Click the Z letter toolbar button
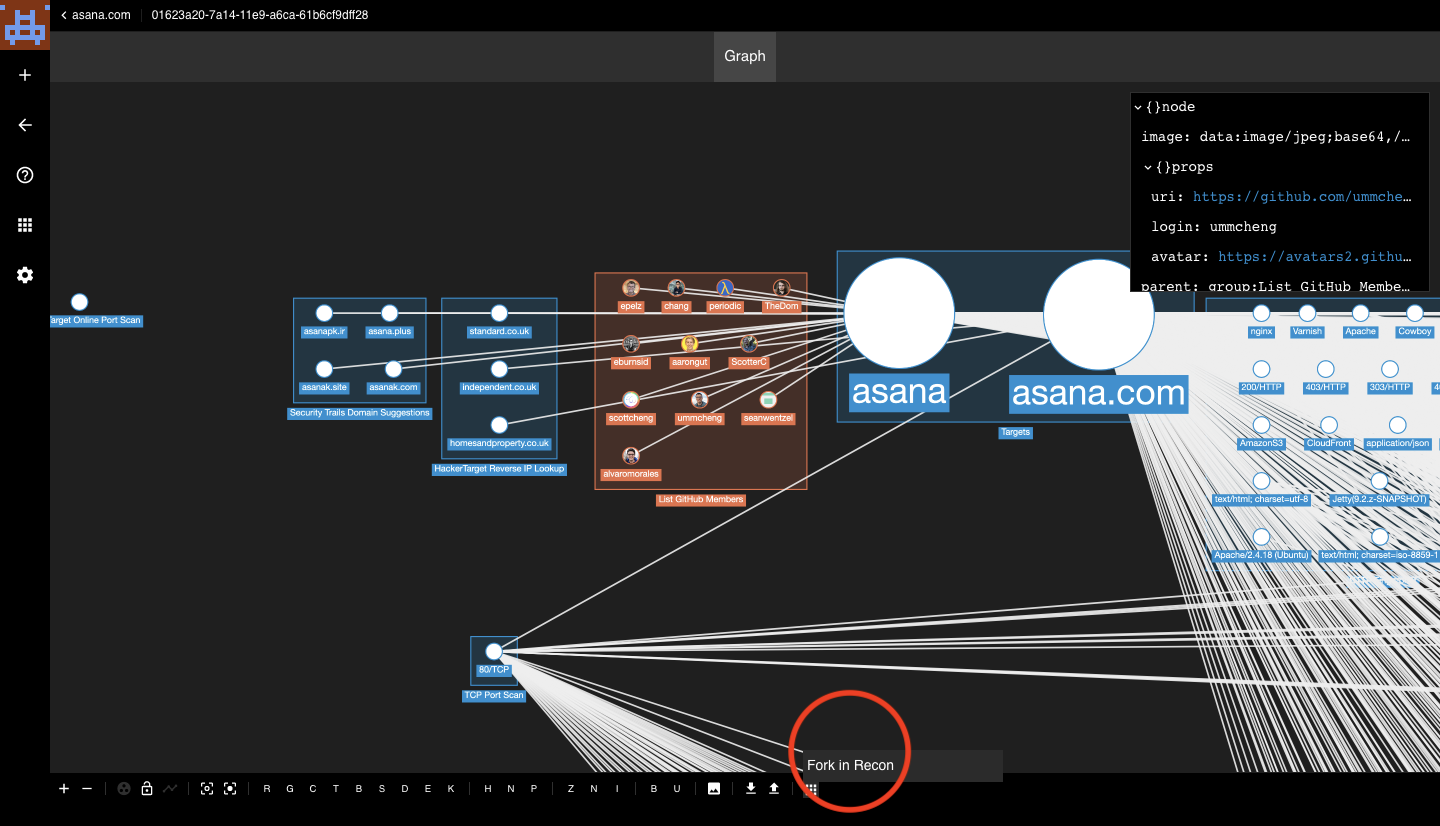This screenshot has height=826, width=1440. point(571,789)
